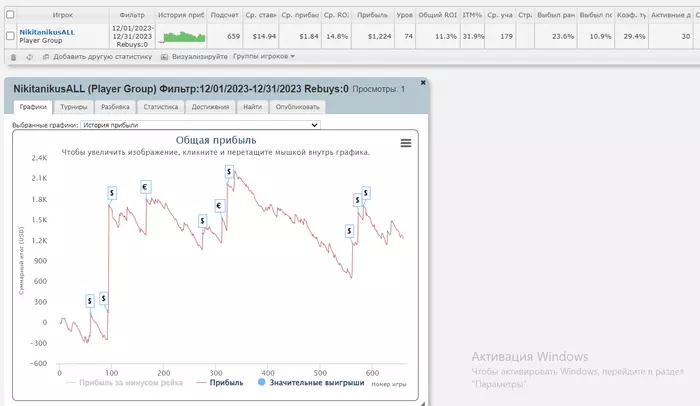Screen dimensions: 700x406
Task: Click the icon beside Добавить другую статистику
Action: click(x=46, y=57)
